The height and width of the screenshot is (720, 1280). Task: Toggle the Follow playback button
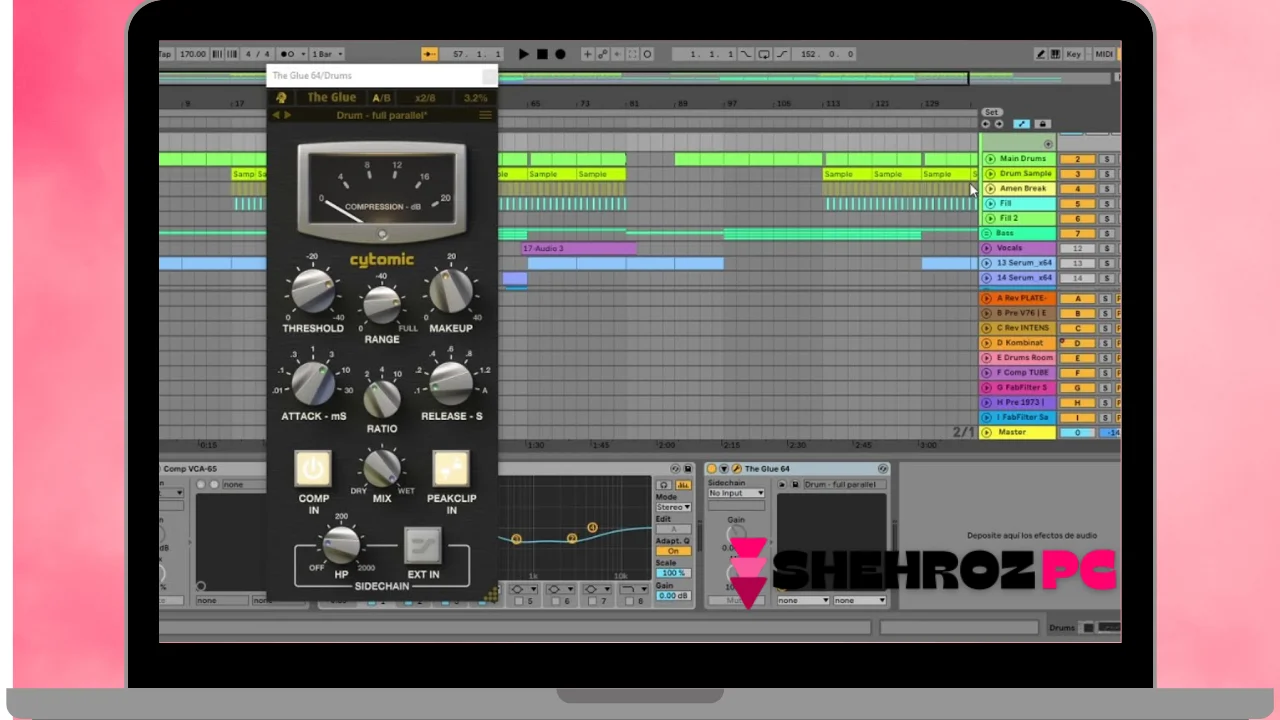click(x=429, y=54)
